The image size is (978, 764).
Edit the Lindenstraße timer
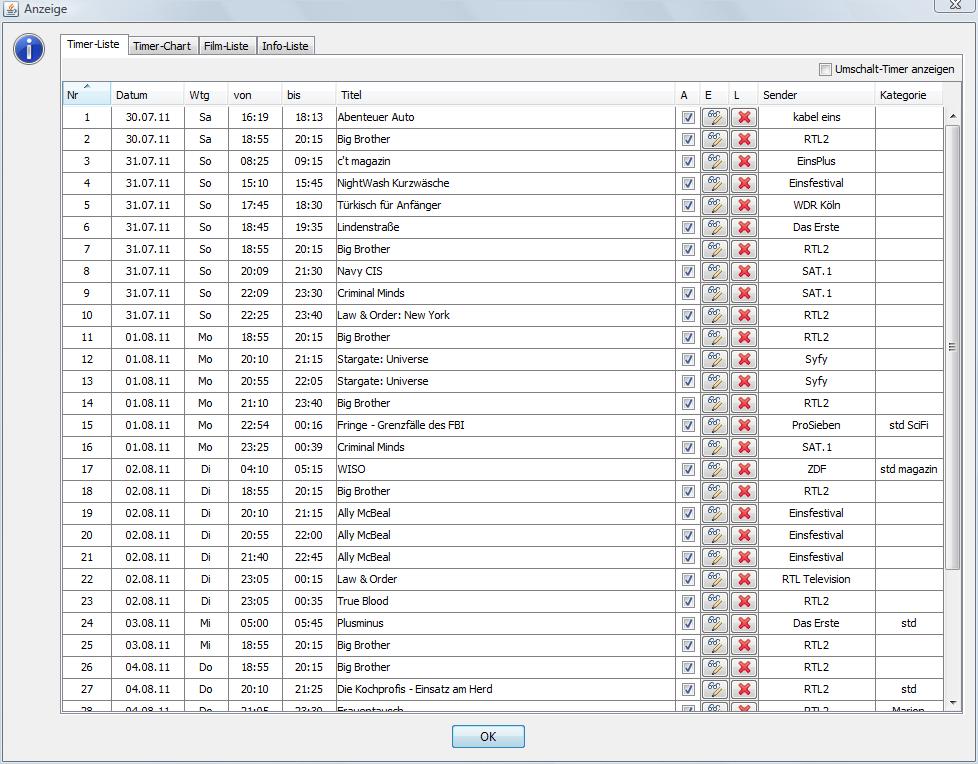715,228
